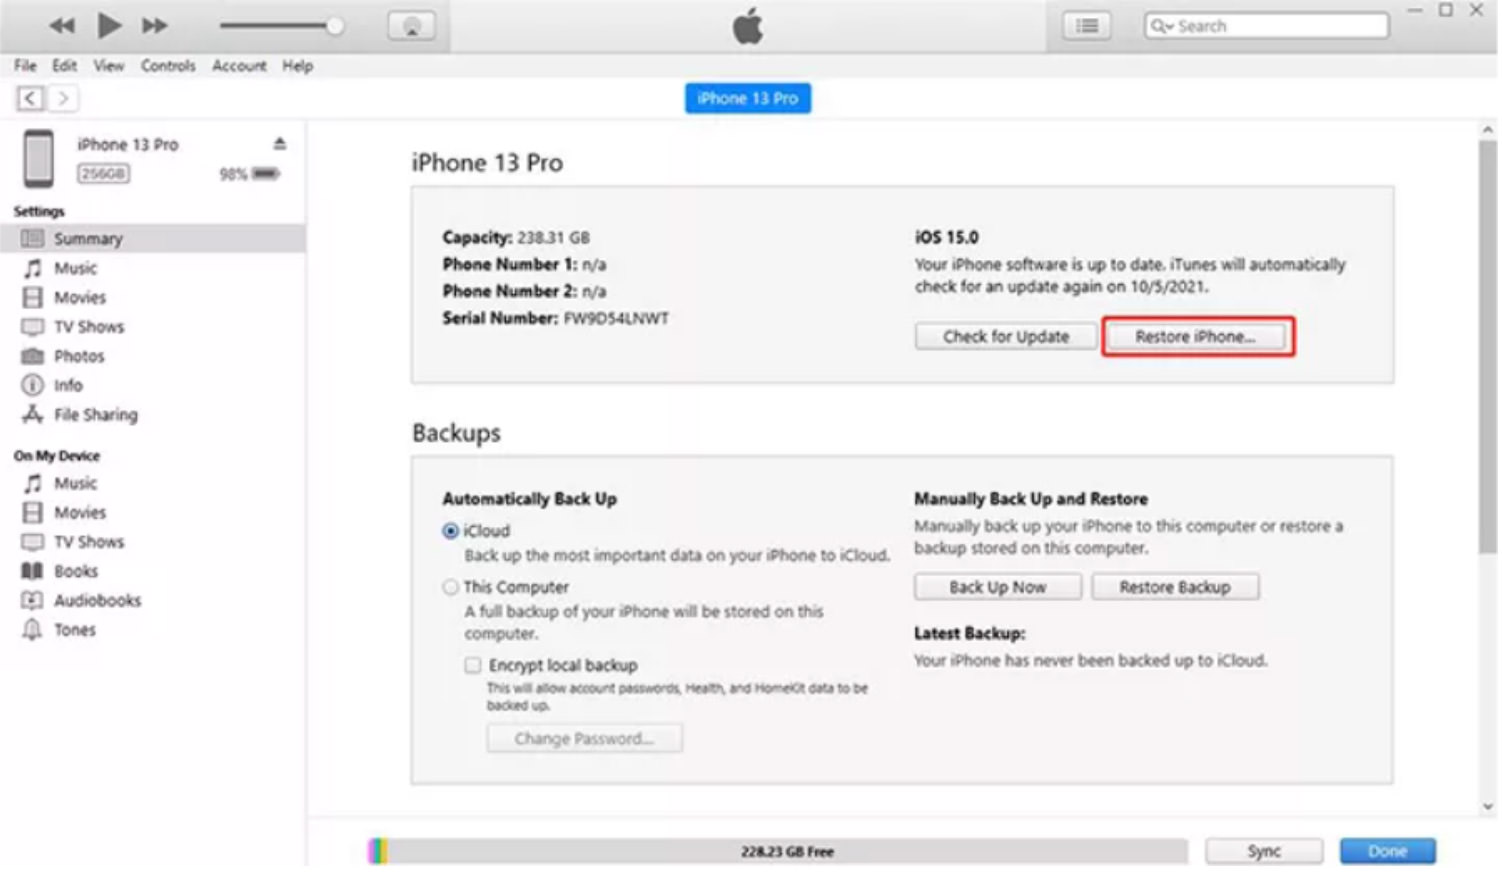Image resolution: width=1502 pixels, height=885 pixels.
Task: Click the Change Password... button
Action: click(x=584, y=739)
